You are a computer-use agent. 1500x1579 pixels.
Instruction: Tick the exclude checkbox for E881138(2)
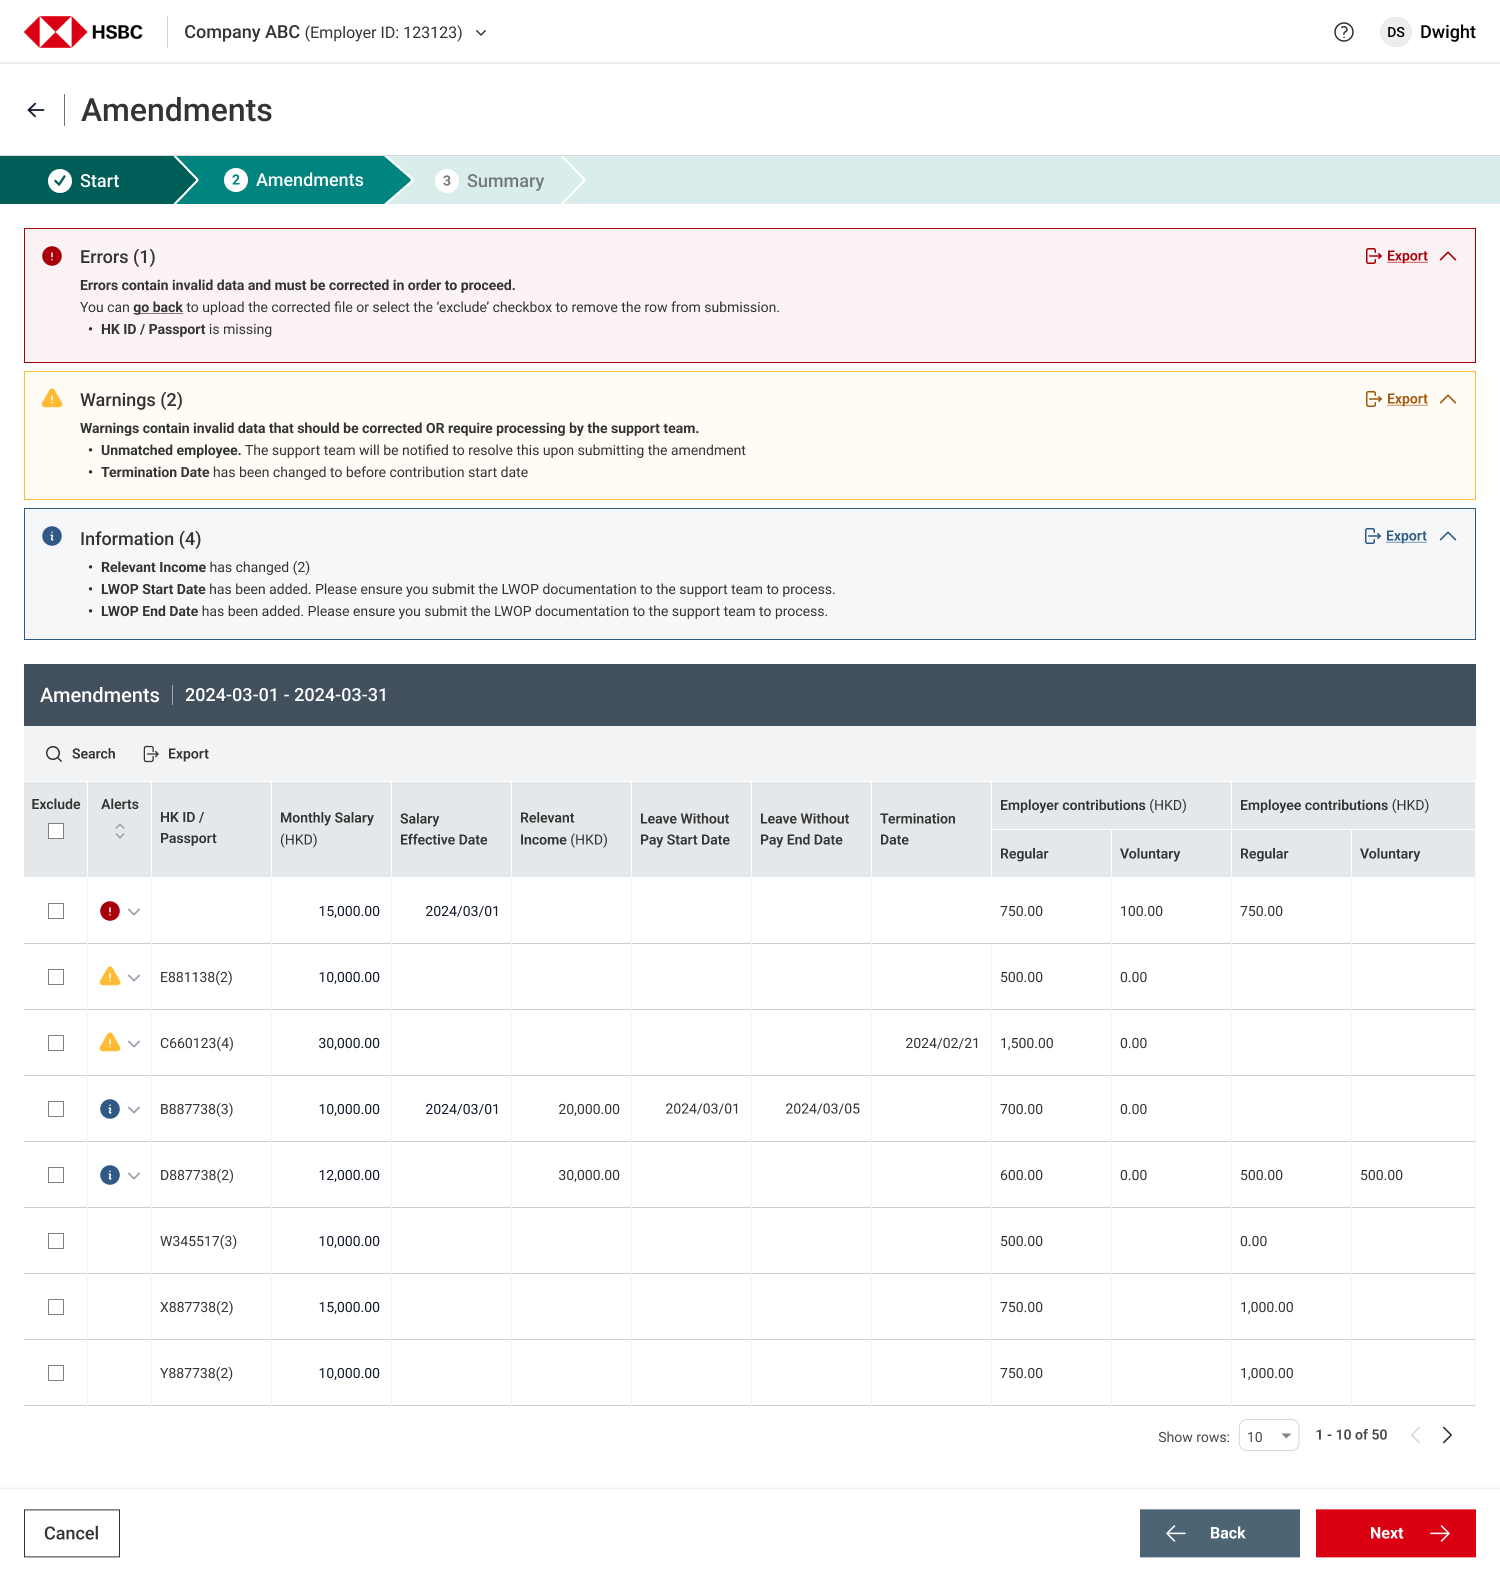[56, 977]
